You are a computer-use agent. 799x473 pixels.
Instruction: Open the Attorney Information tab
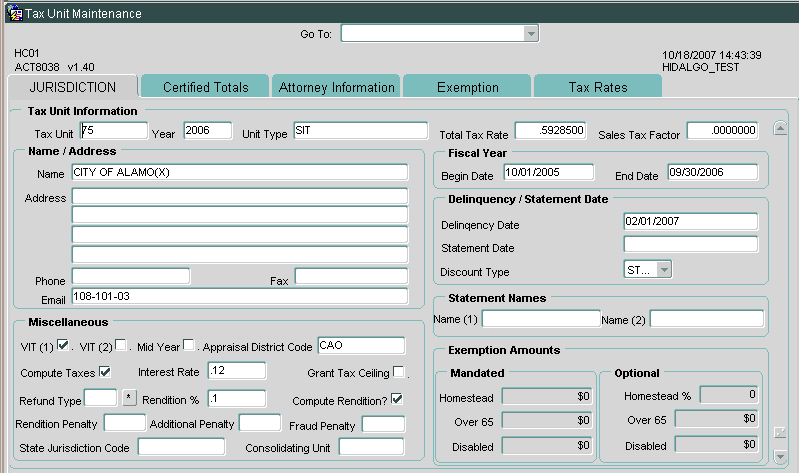click(336, 87)
